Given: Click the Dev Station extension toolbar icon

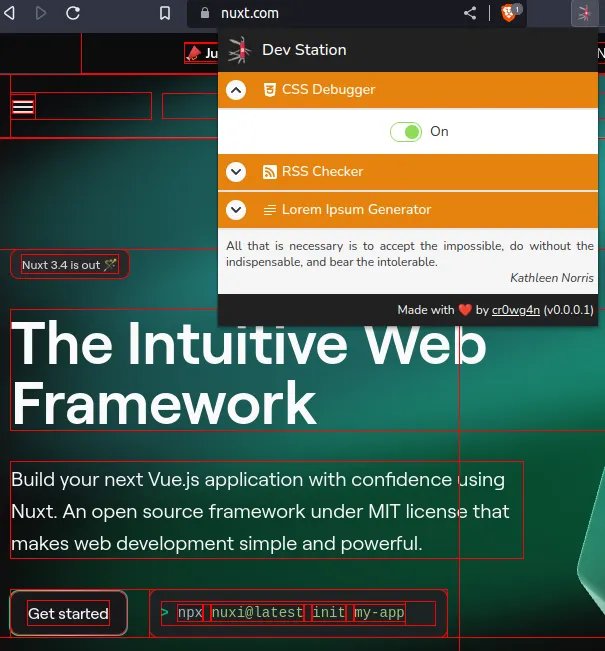Looking at the screenshot, I should coord(585,13).
